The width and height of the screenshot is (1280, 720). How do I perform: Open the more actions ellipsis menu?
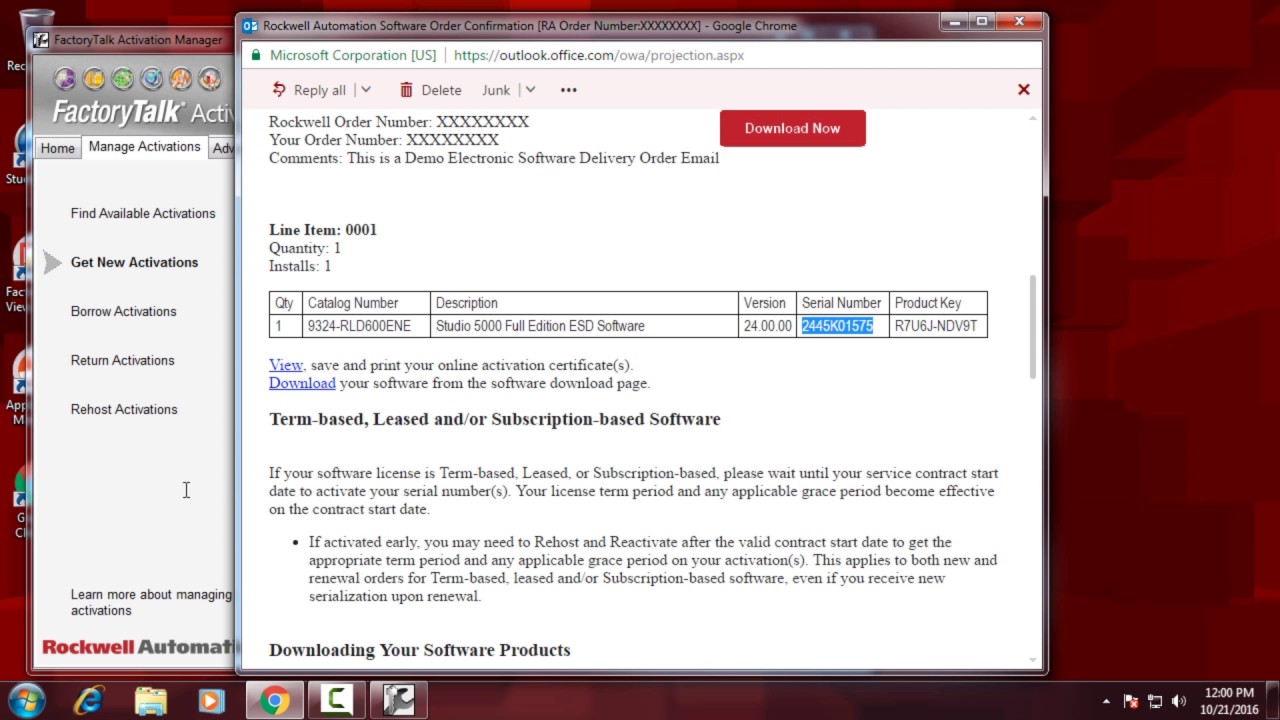569,90
